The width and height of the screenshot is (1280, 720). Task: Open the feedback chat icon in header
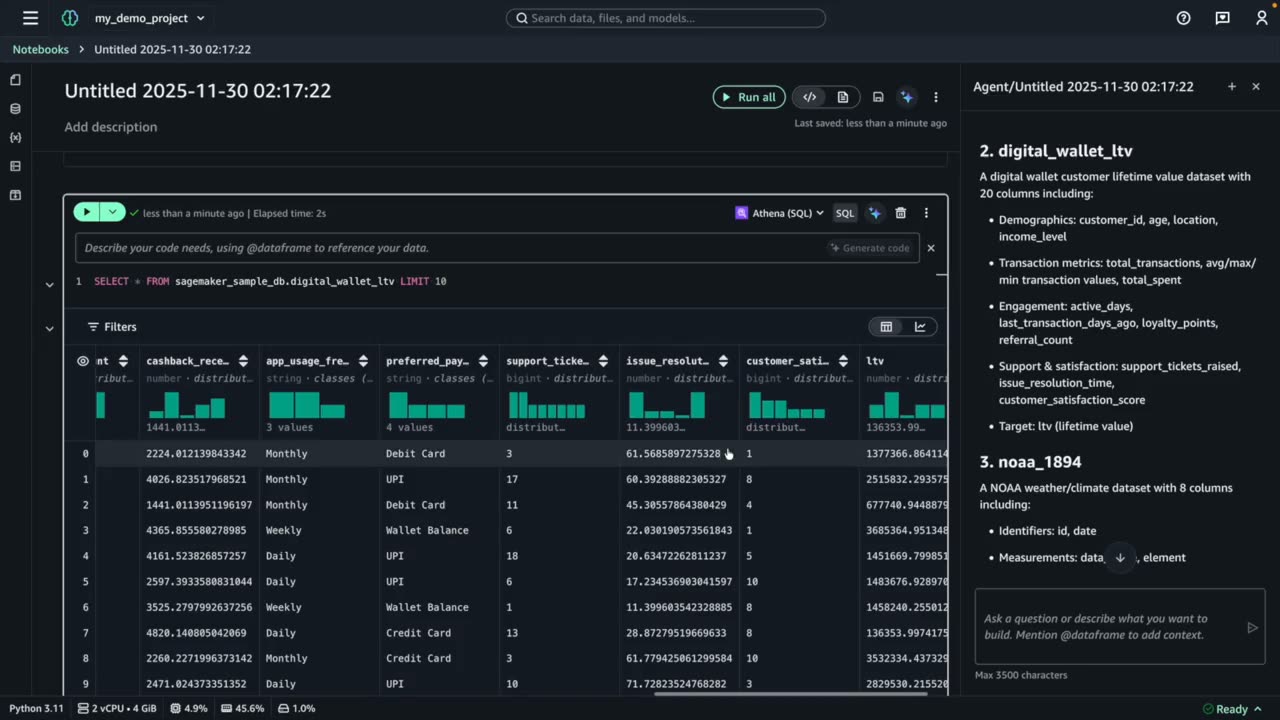[1222, 18]
